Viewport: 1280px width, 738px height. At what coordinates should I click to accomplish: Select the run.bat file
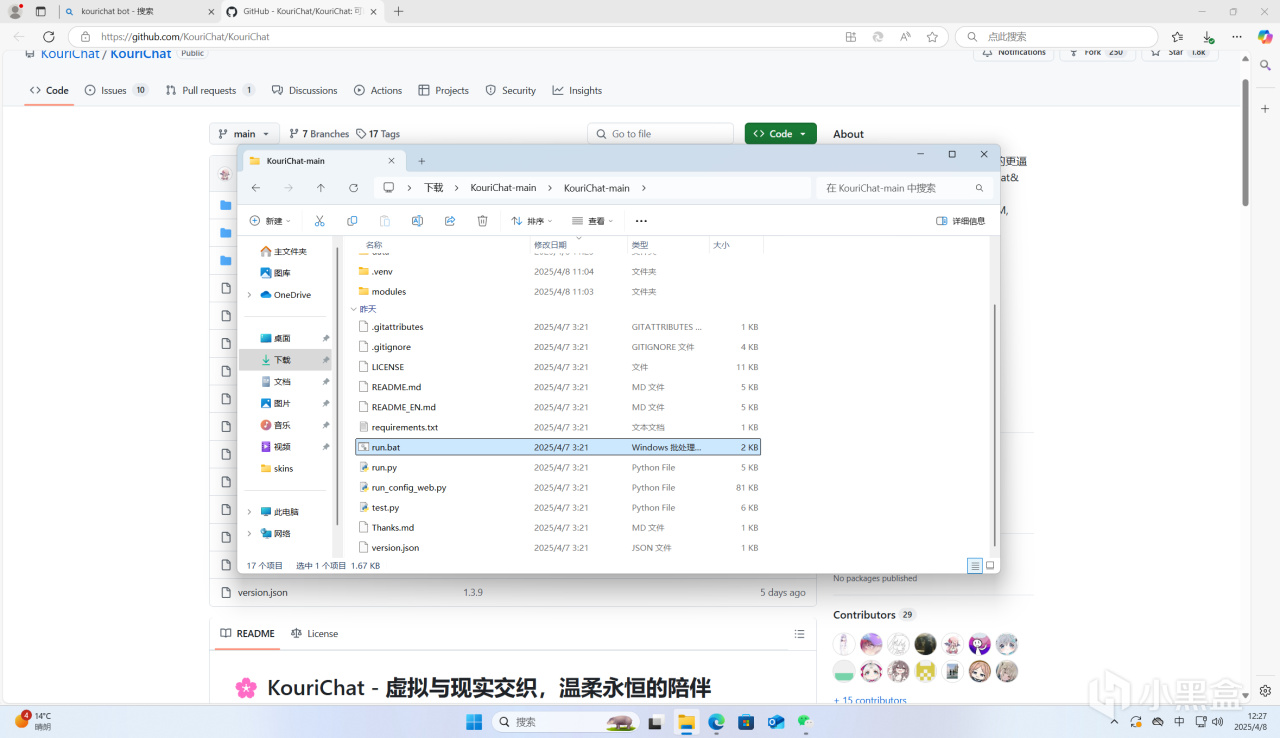click(x=558, y=447)
